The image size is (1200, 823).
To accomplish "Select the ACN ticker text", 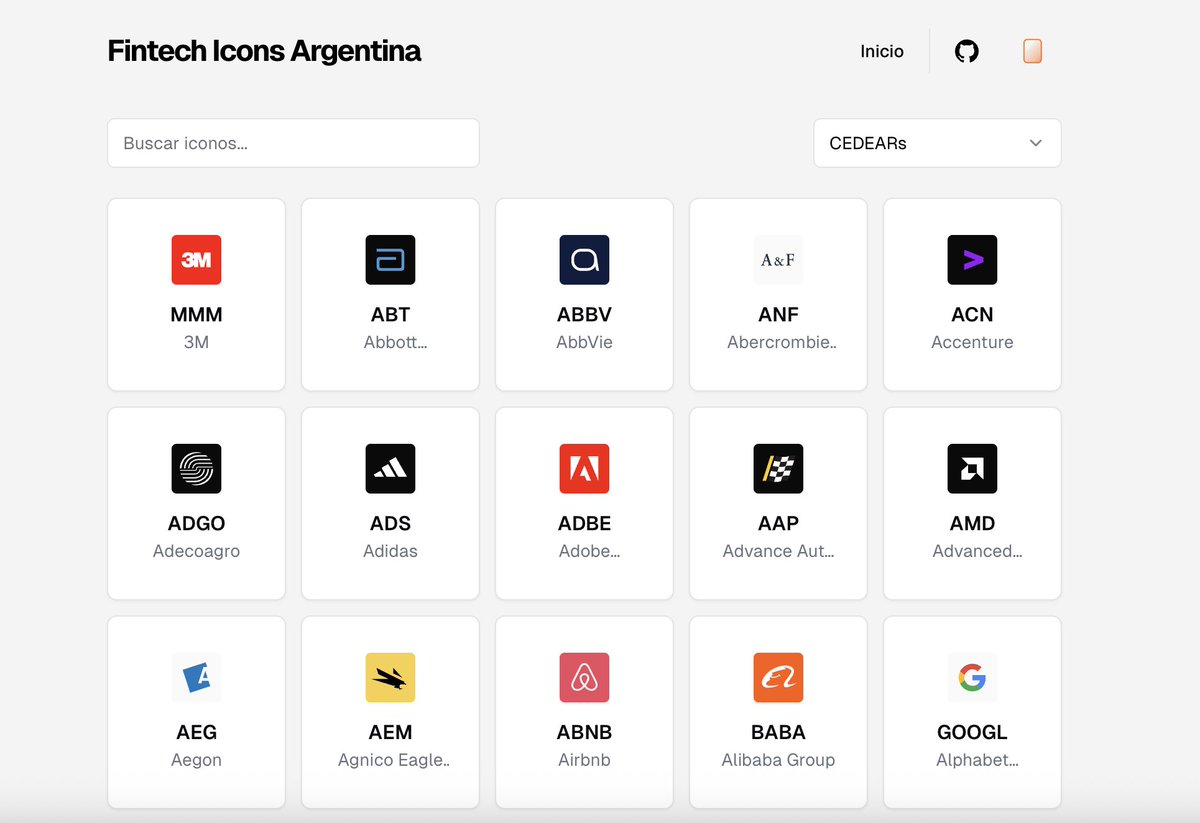I will coord(972,315).
